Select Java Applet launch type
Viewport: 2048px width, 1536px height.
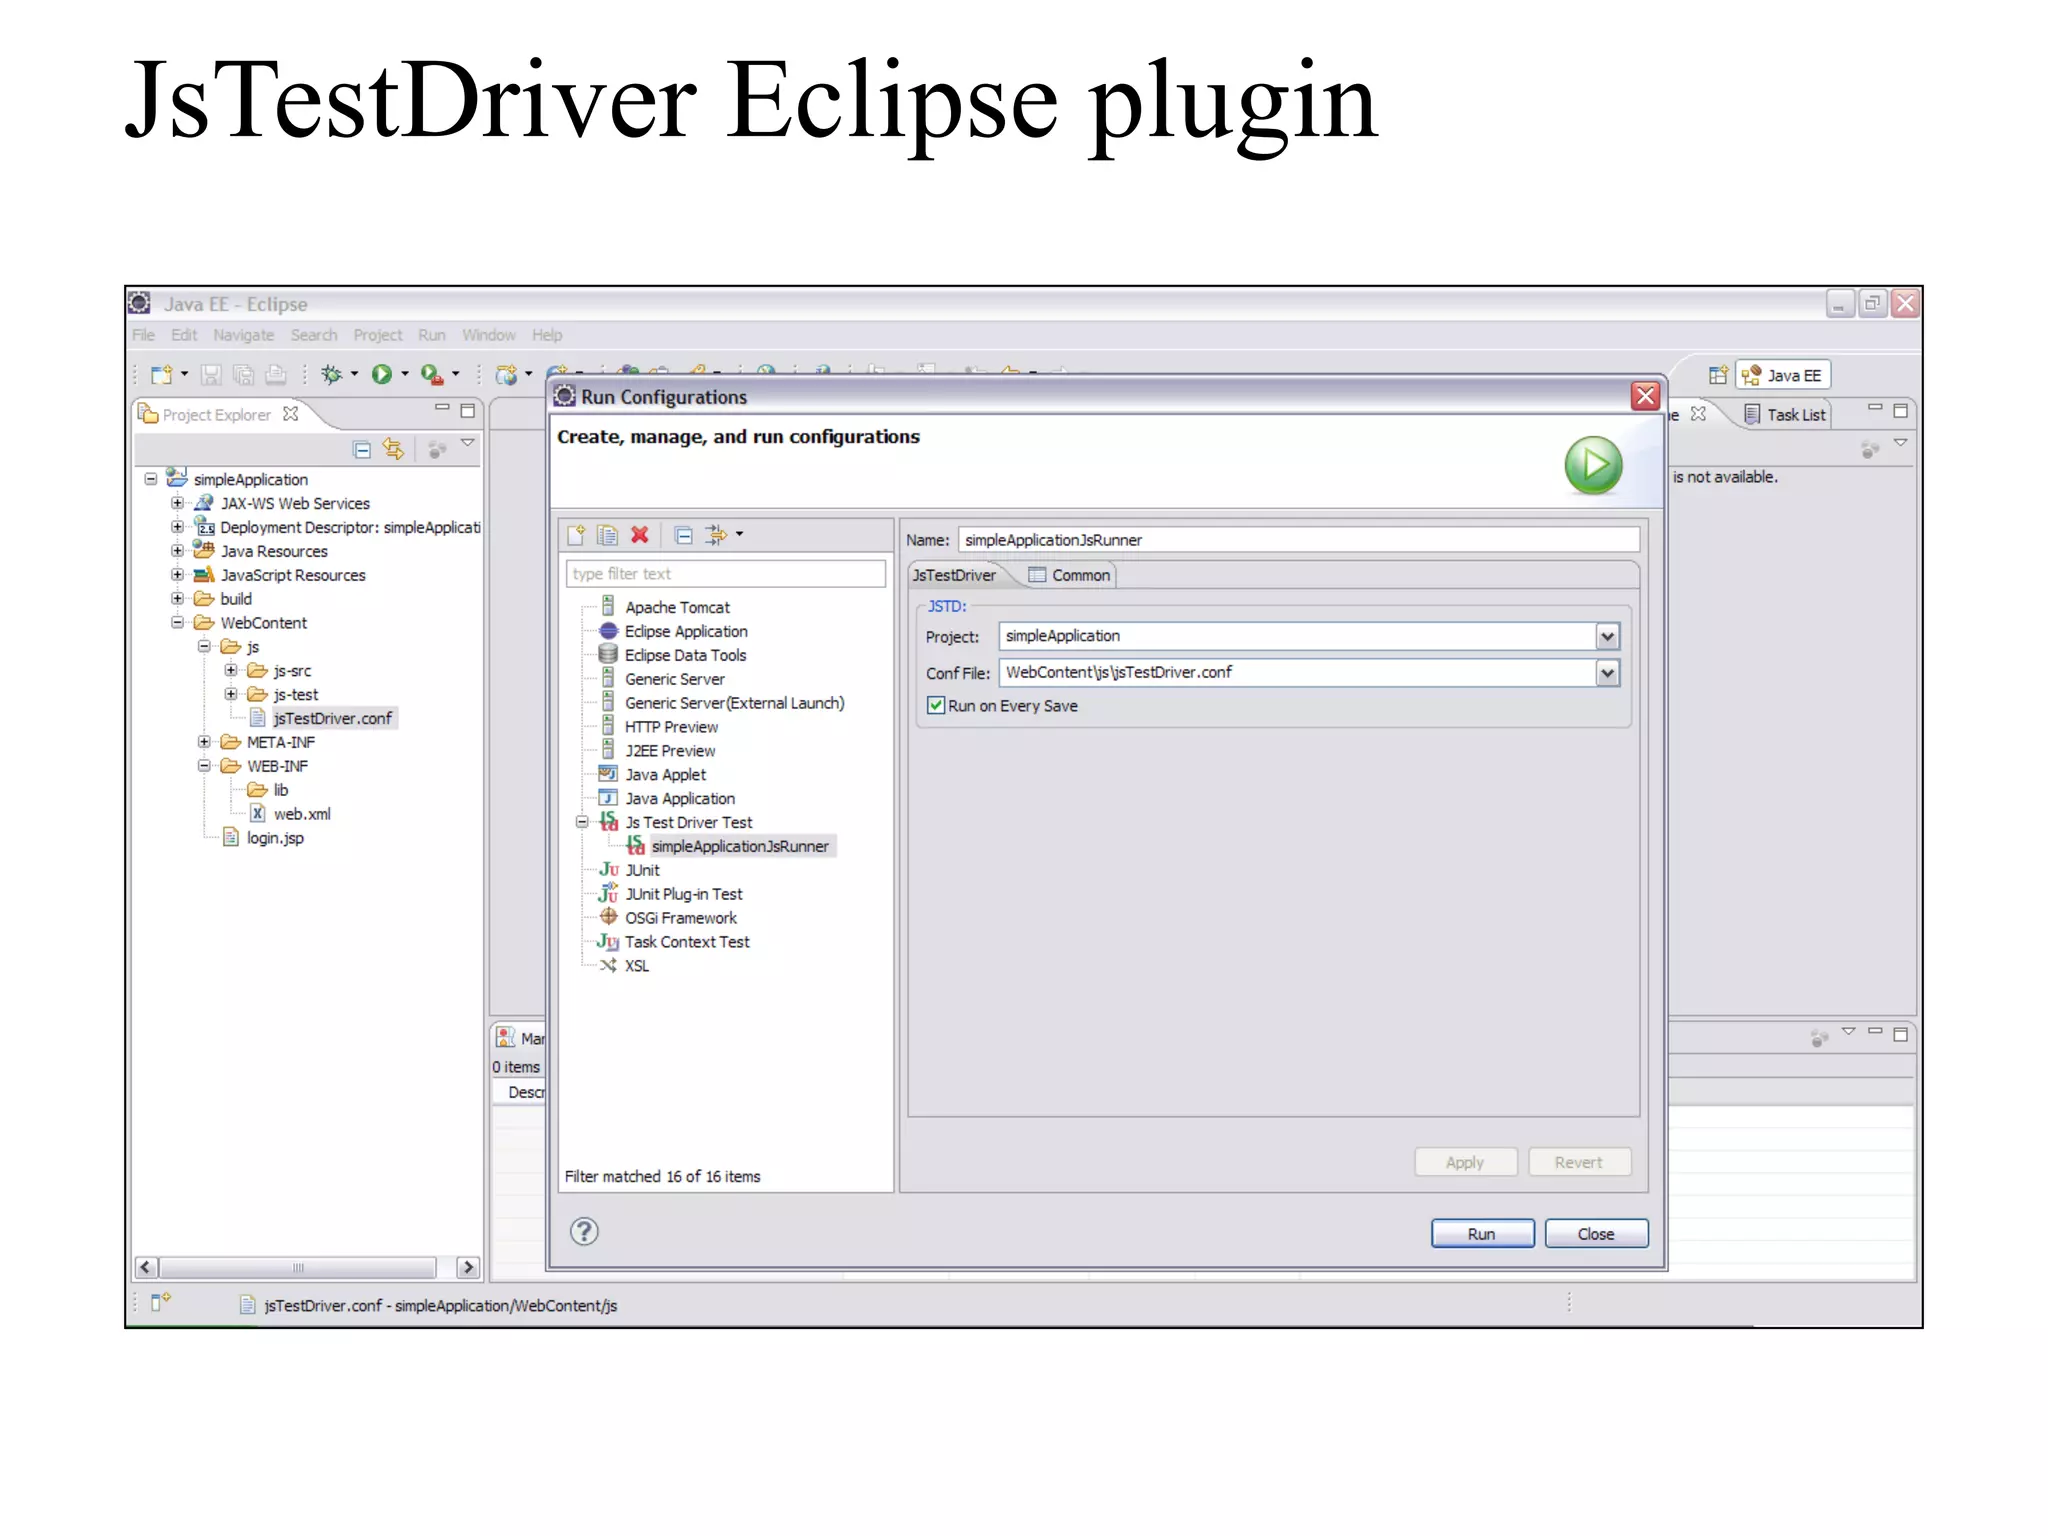665,774
